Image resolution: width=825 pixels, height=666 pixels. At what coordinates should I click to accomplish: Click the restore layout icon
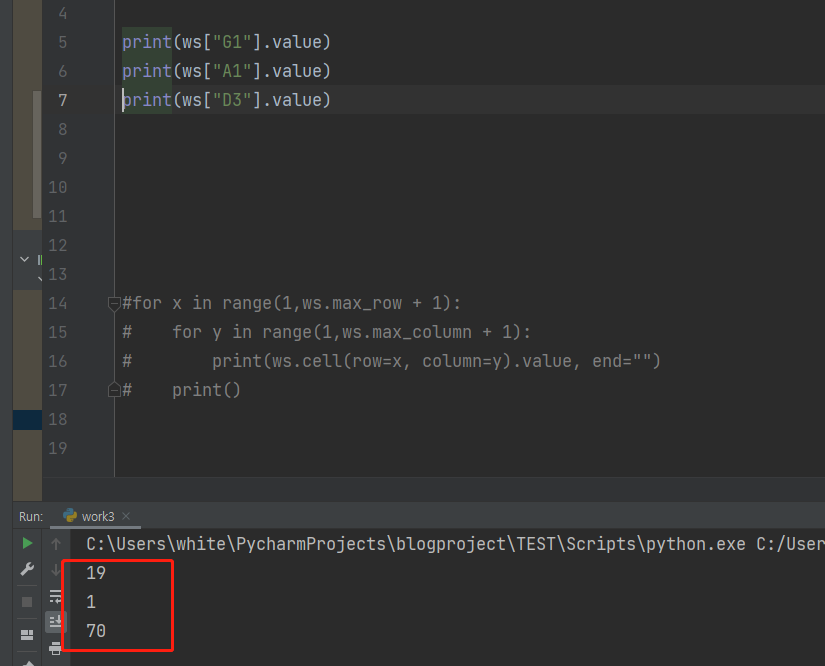click(x=27, y=635)
